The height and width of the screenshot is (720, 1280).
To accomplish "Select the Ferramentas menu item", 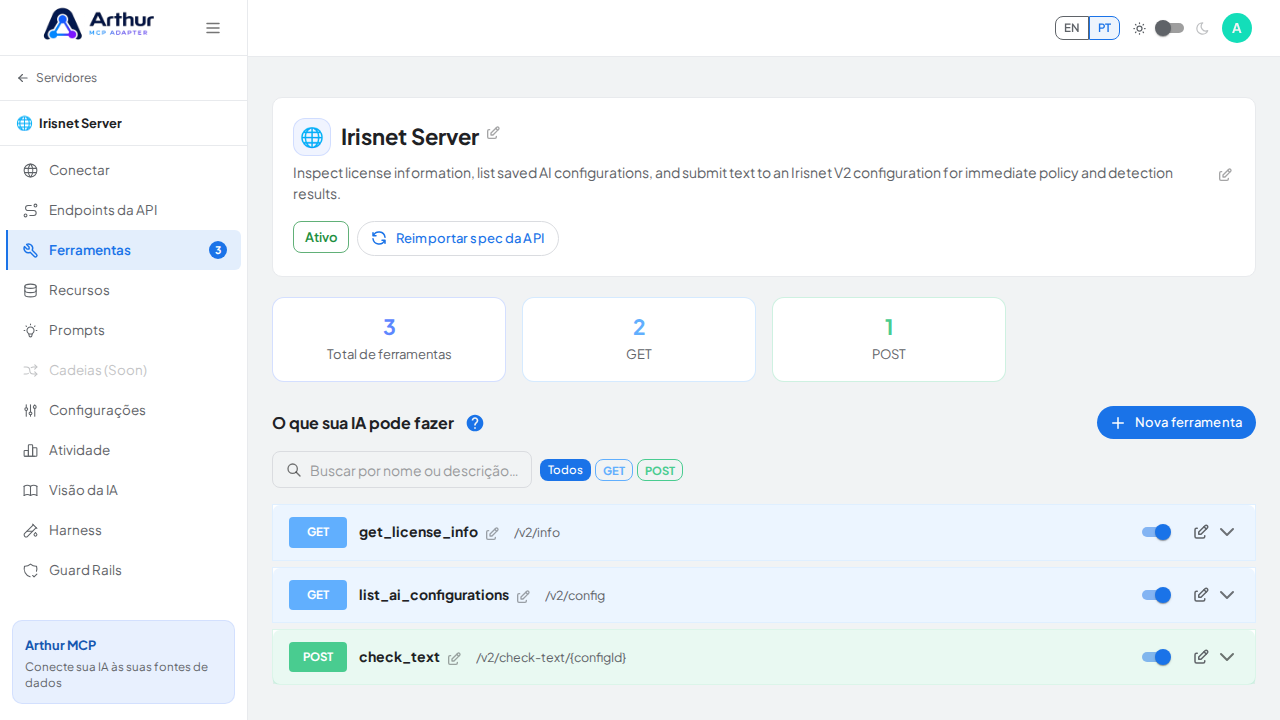I will pyautogui.click(x=123, y=250).
